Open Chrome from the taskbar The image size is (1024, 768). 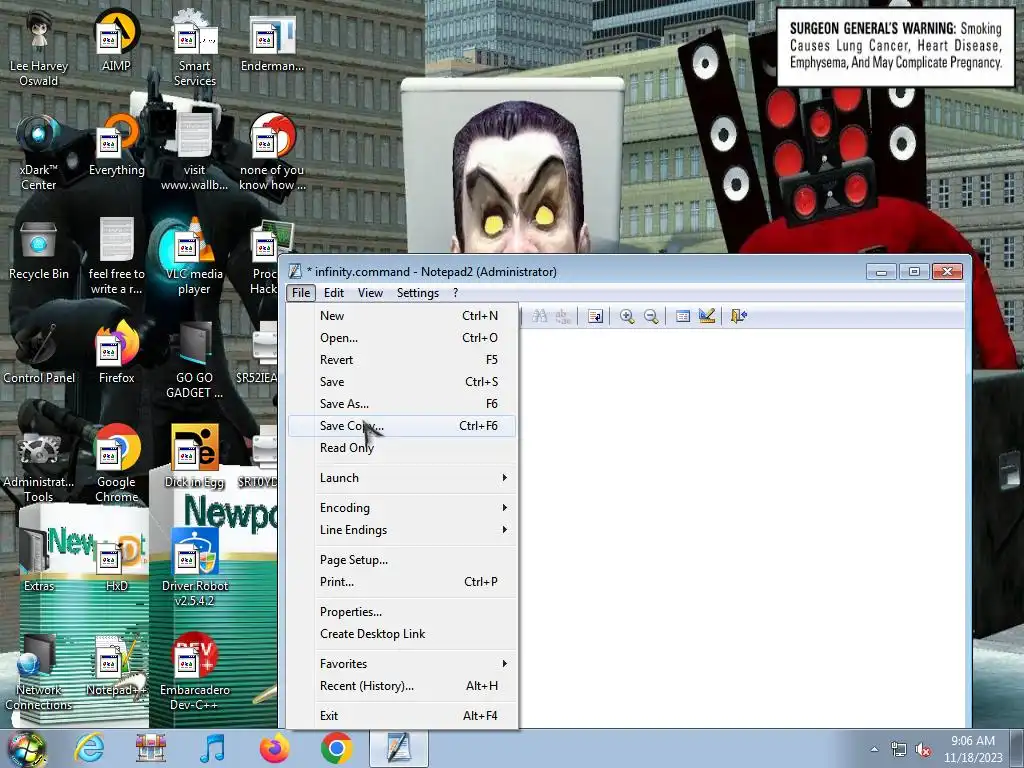(x=336, y=748)
